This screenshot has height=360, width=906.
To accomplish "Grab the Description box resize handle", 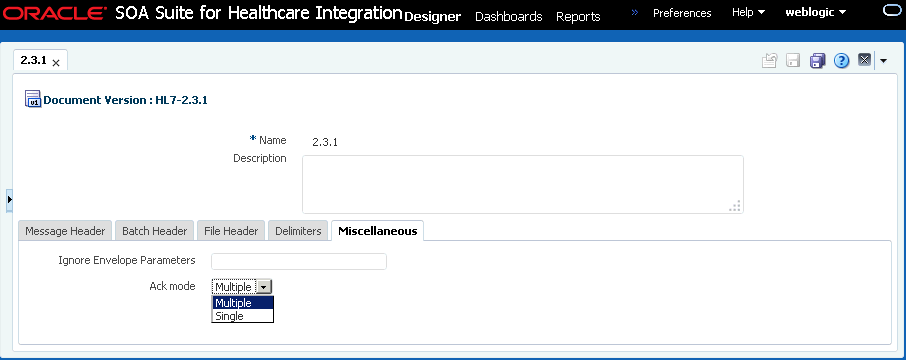I will 736,207.
